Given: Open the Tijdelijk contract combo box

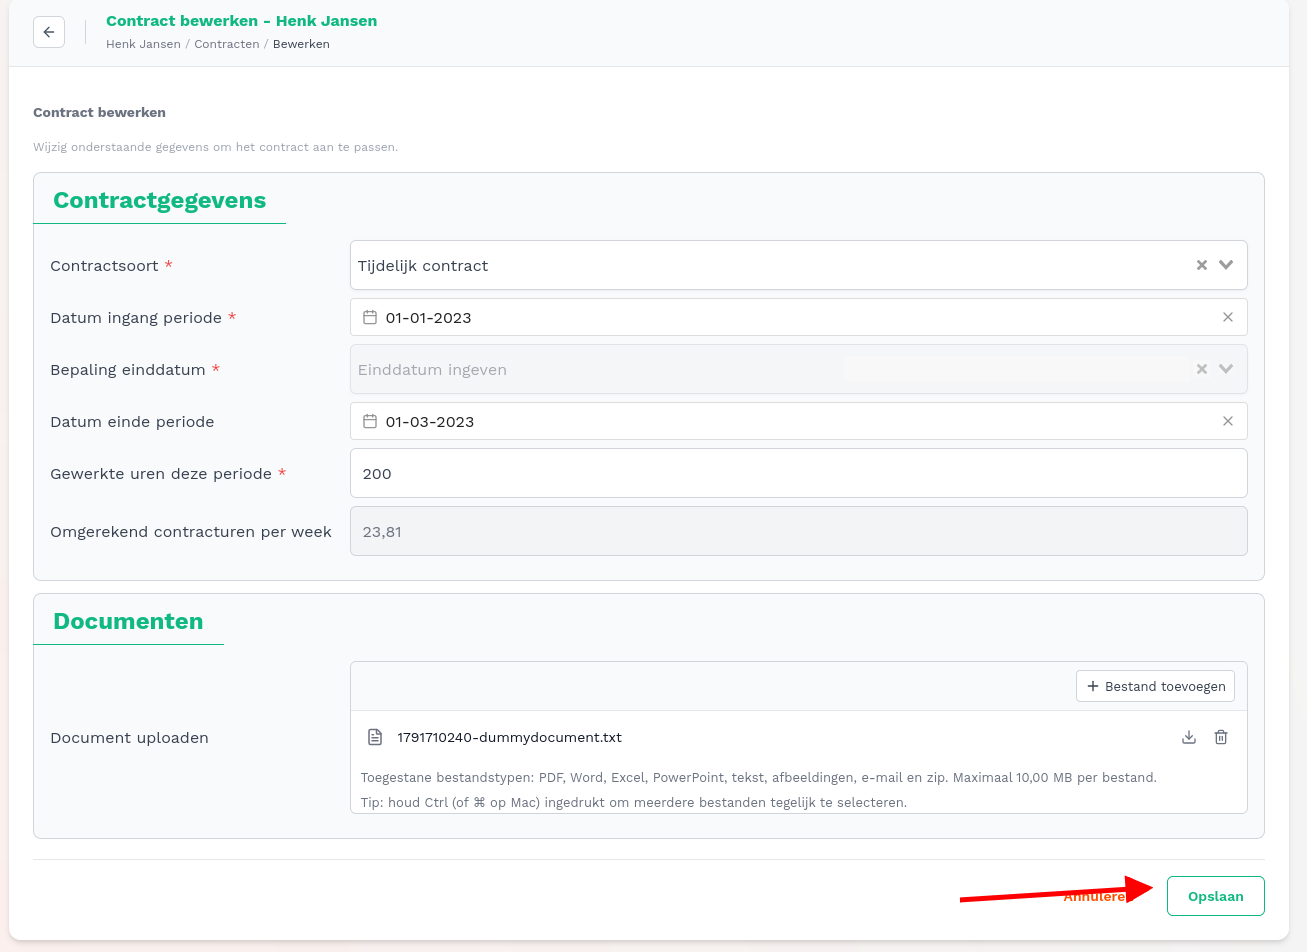Looking at the screenshot, I should [x=798, y=265].
